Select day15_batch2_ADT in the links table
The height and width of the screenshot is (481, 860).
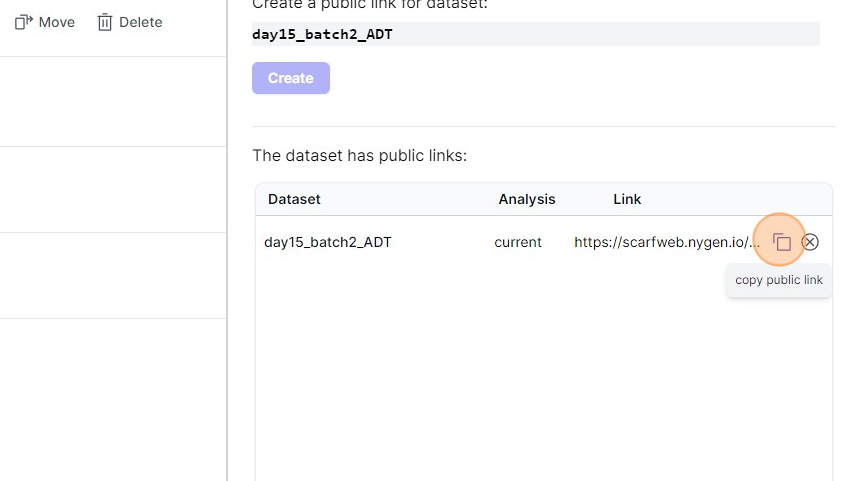point(328,242)
